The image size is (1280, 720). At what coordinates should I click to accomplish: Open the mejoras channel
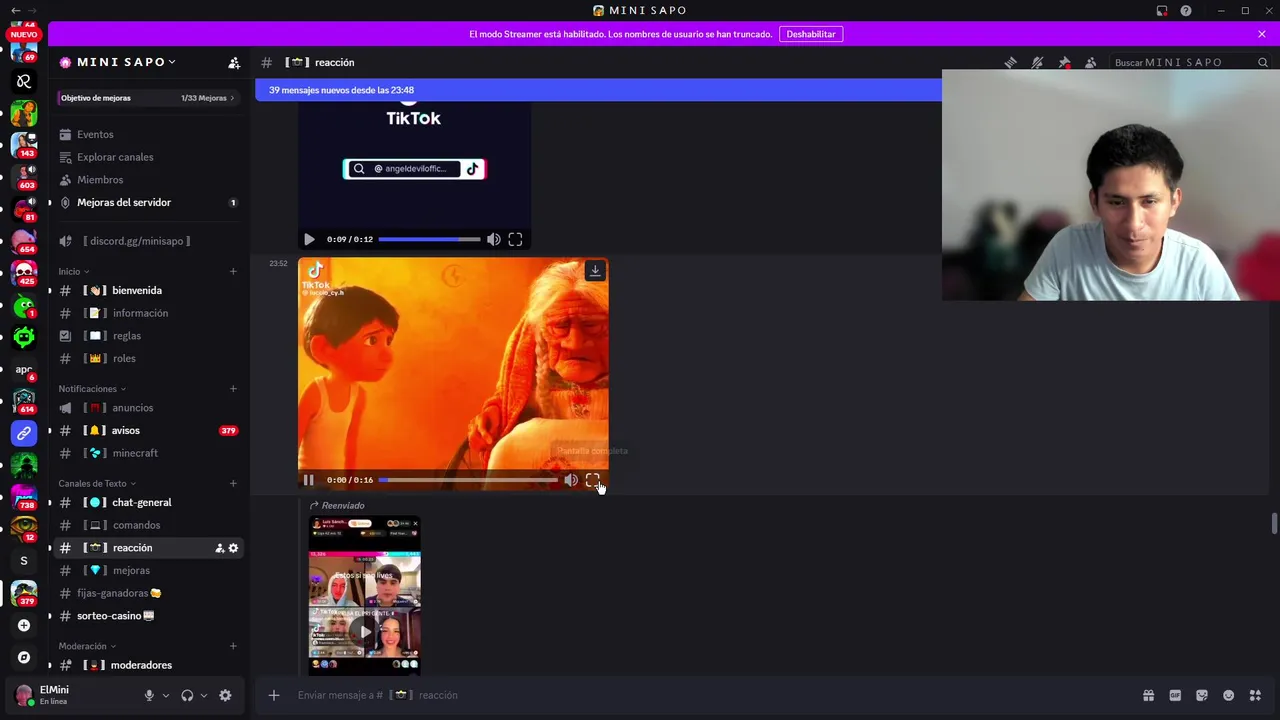coord(148,570)
